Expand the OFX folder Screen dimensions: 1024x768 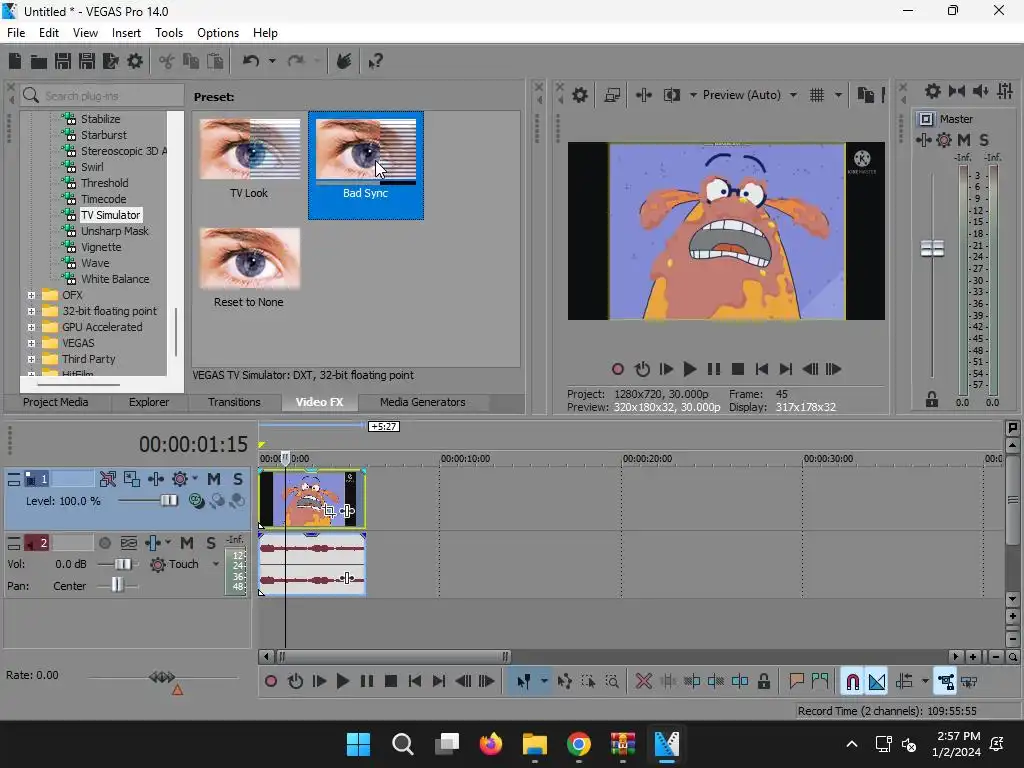click(x=31, y=295)
